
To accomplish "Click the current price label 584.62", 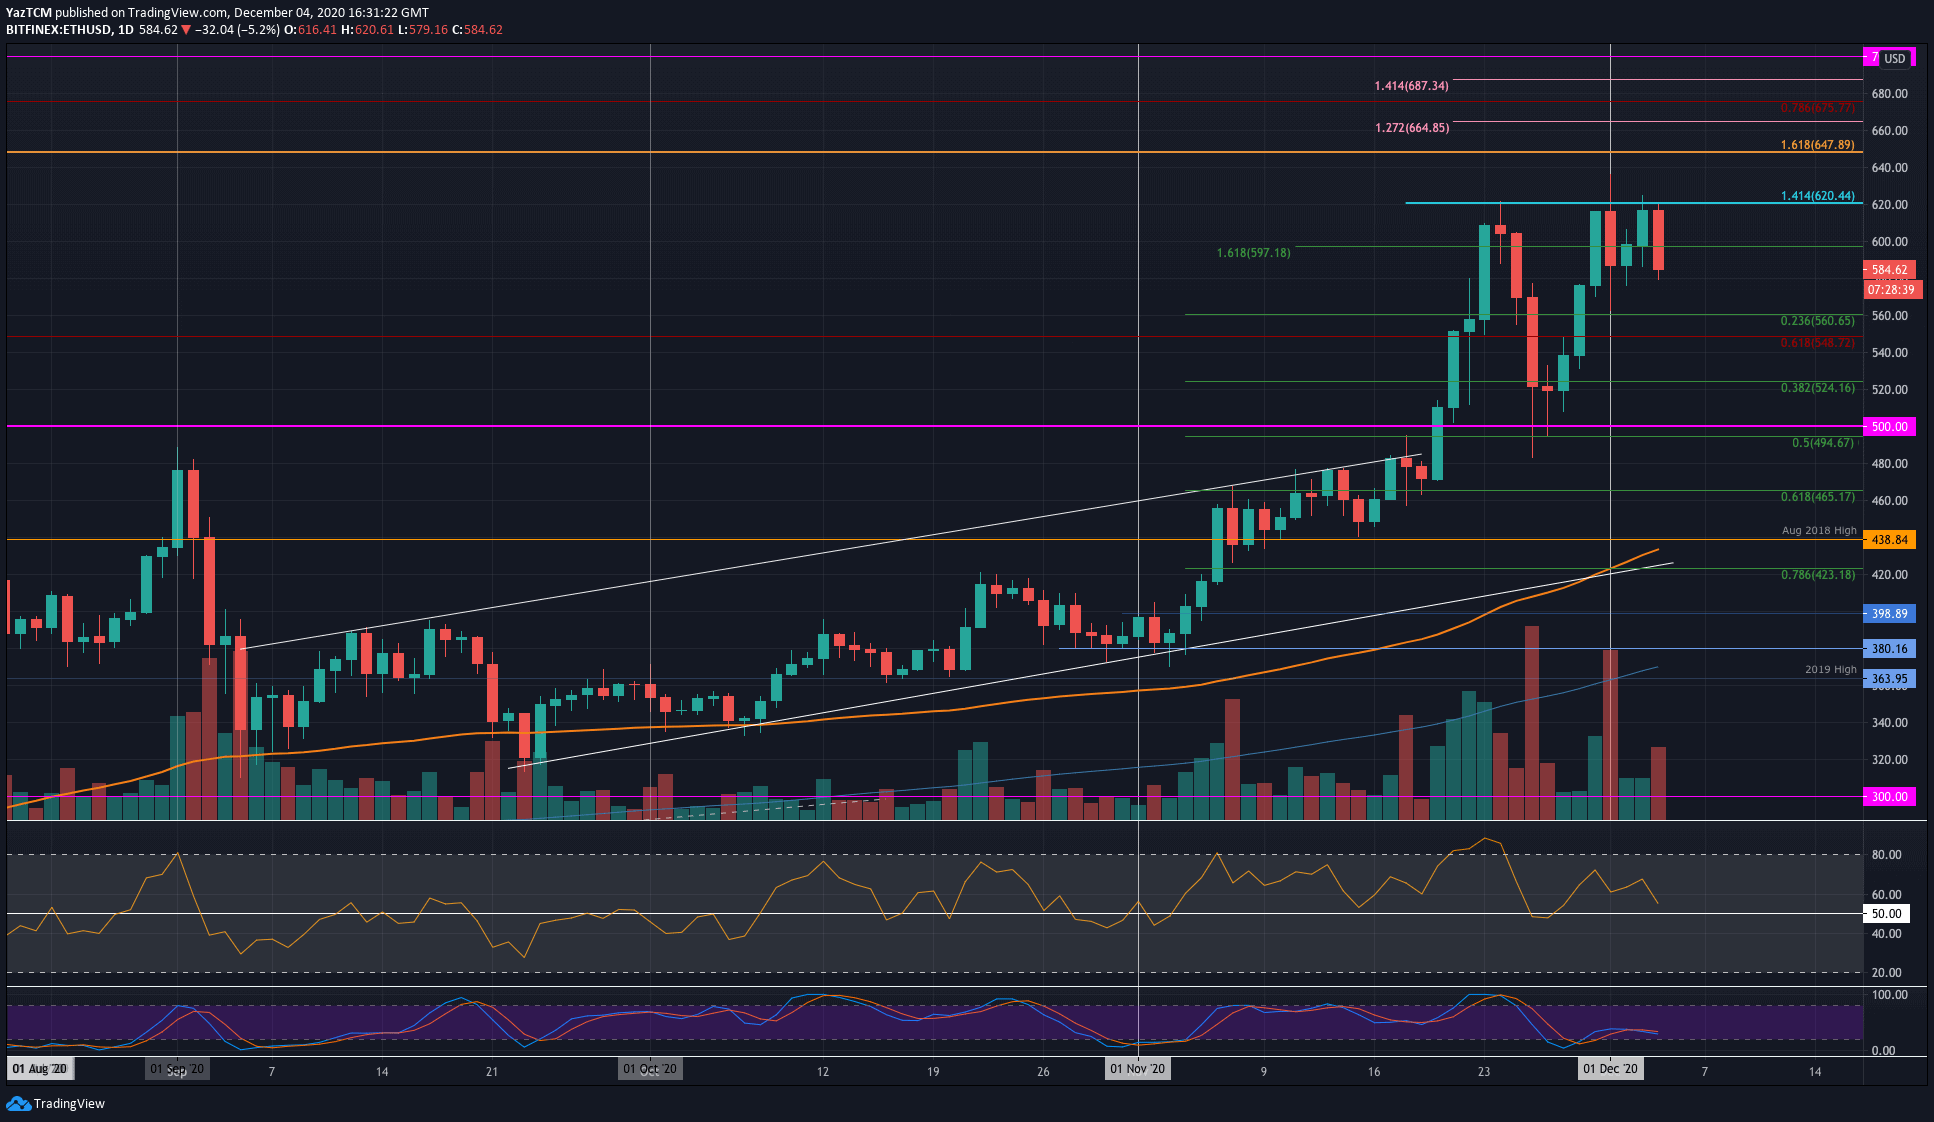I will tap(1889, 270).
